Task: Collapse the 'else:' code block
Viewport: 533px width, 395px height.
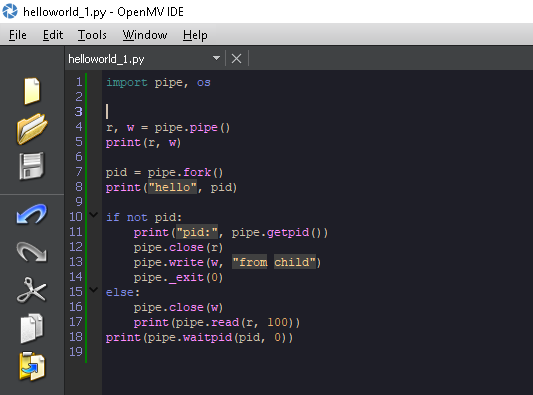Action: pyautogui.click(x=93, y=290)
